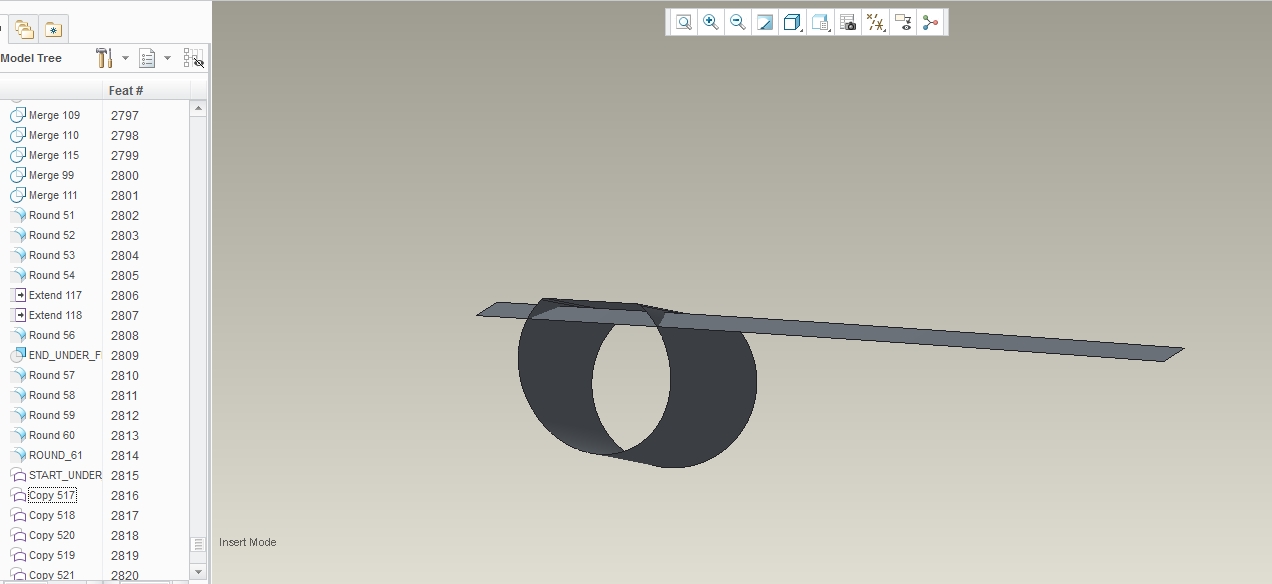Click the Feat # column header
The height and width of the screenshot is (584, 1272).
point(126,90)
